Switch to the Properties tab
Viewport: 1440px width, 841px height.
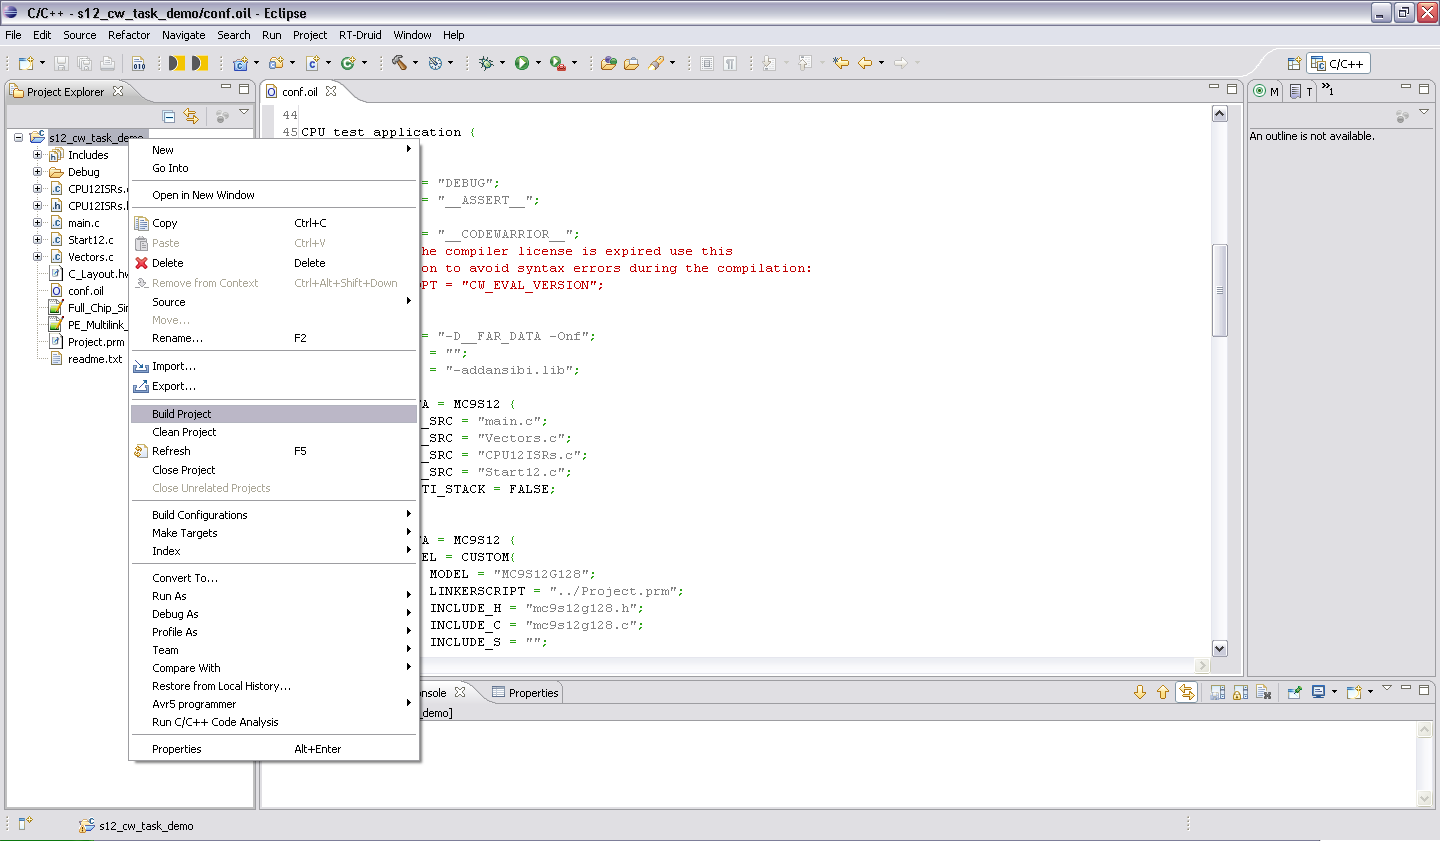(x=525, y=692)
